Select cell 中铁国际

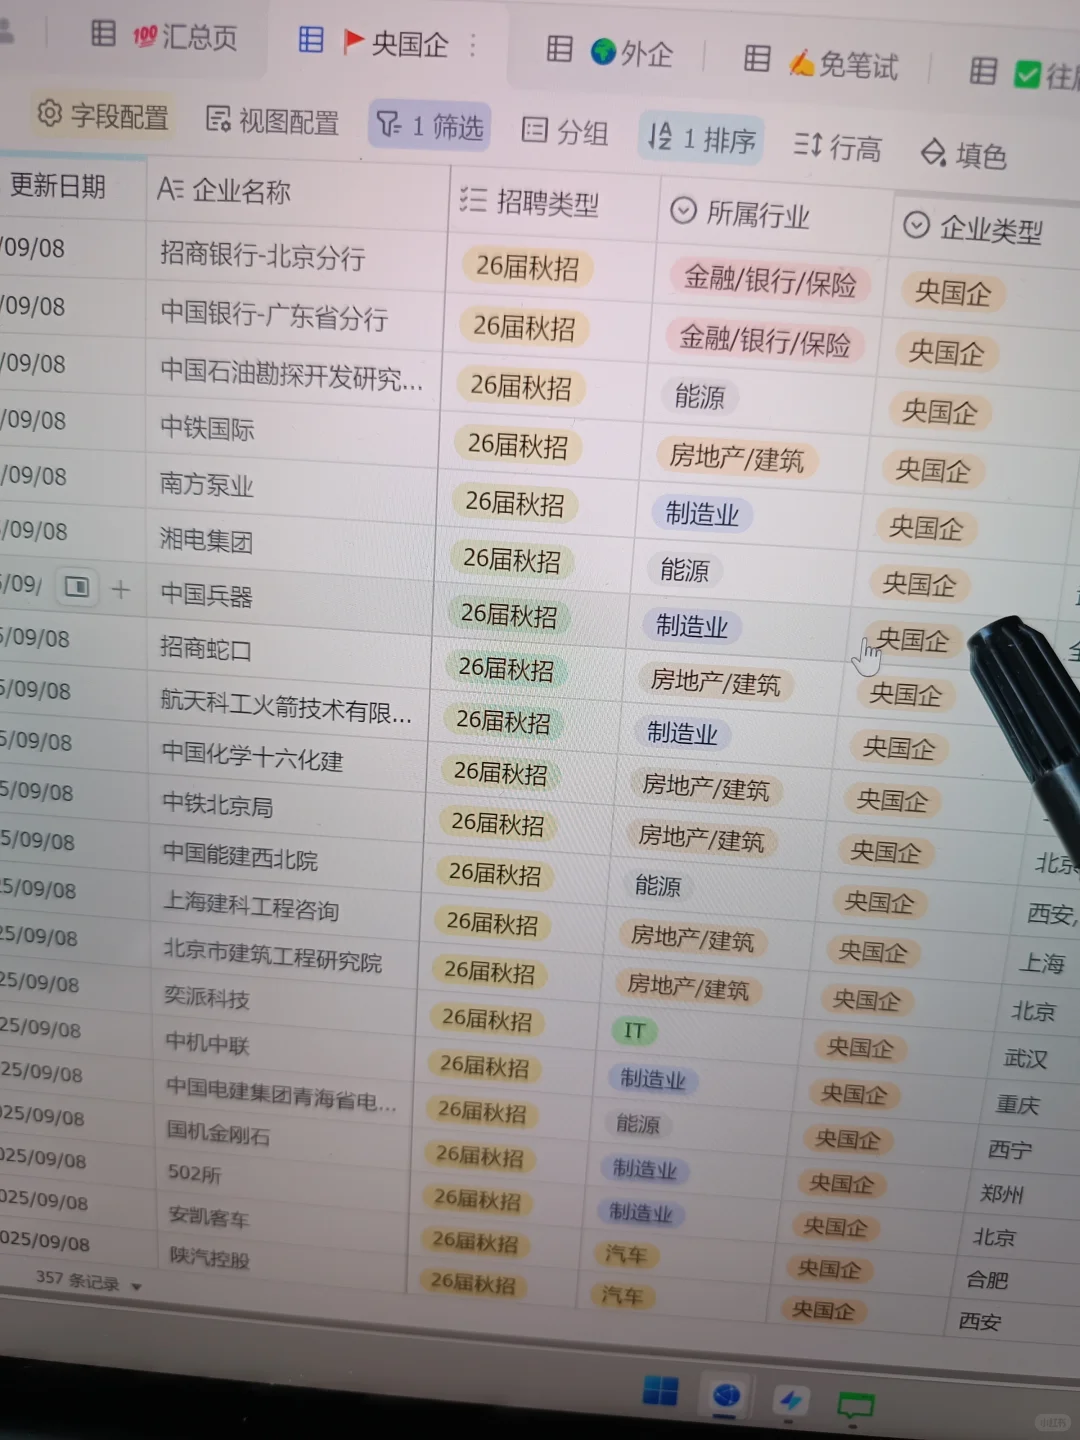point(208,428)
